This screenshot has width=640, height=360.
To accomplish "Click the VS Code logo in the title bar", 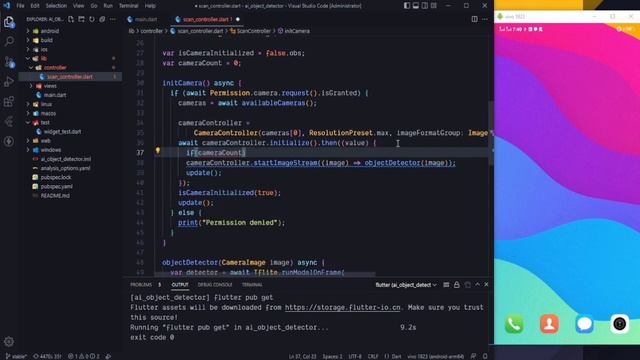I will coord(6,6).
